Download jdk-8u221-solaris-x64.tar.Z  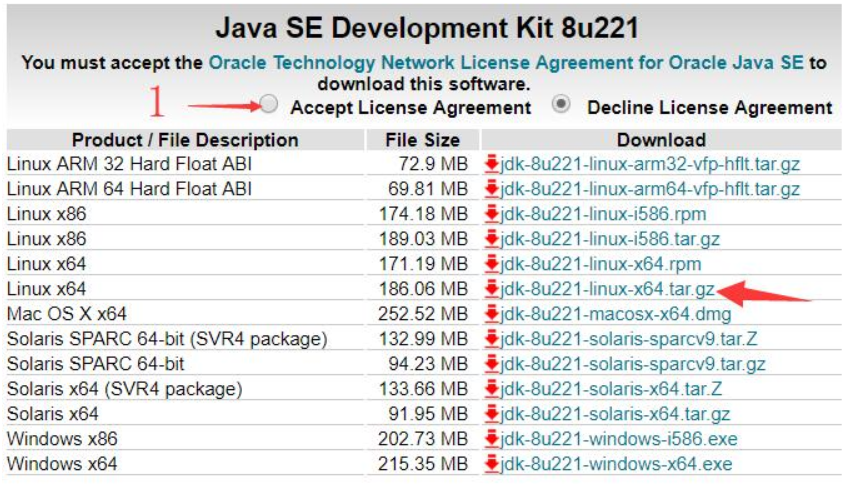tap(611, 389)
